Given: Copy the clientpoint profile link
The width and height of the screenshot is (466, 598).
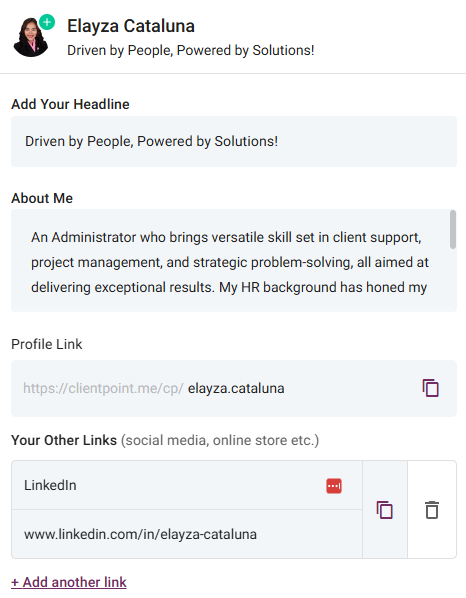Looking at the screenshot, I should [430, 388].
